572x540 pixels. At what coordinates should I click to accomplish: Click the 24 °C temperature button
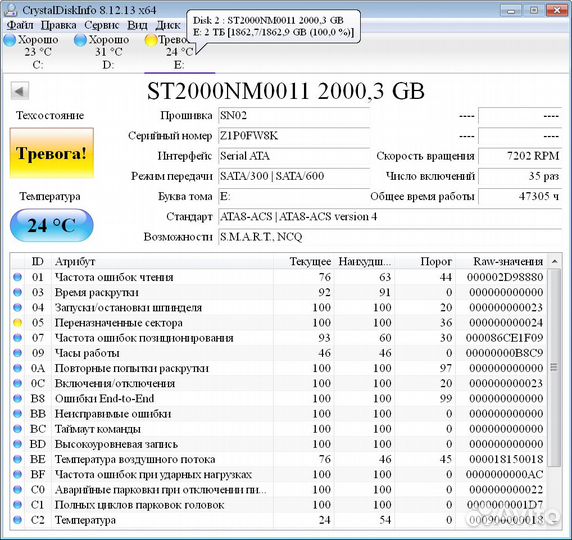tap(51, 225)
